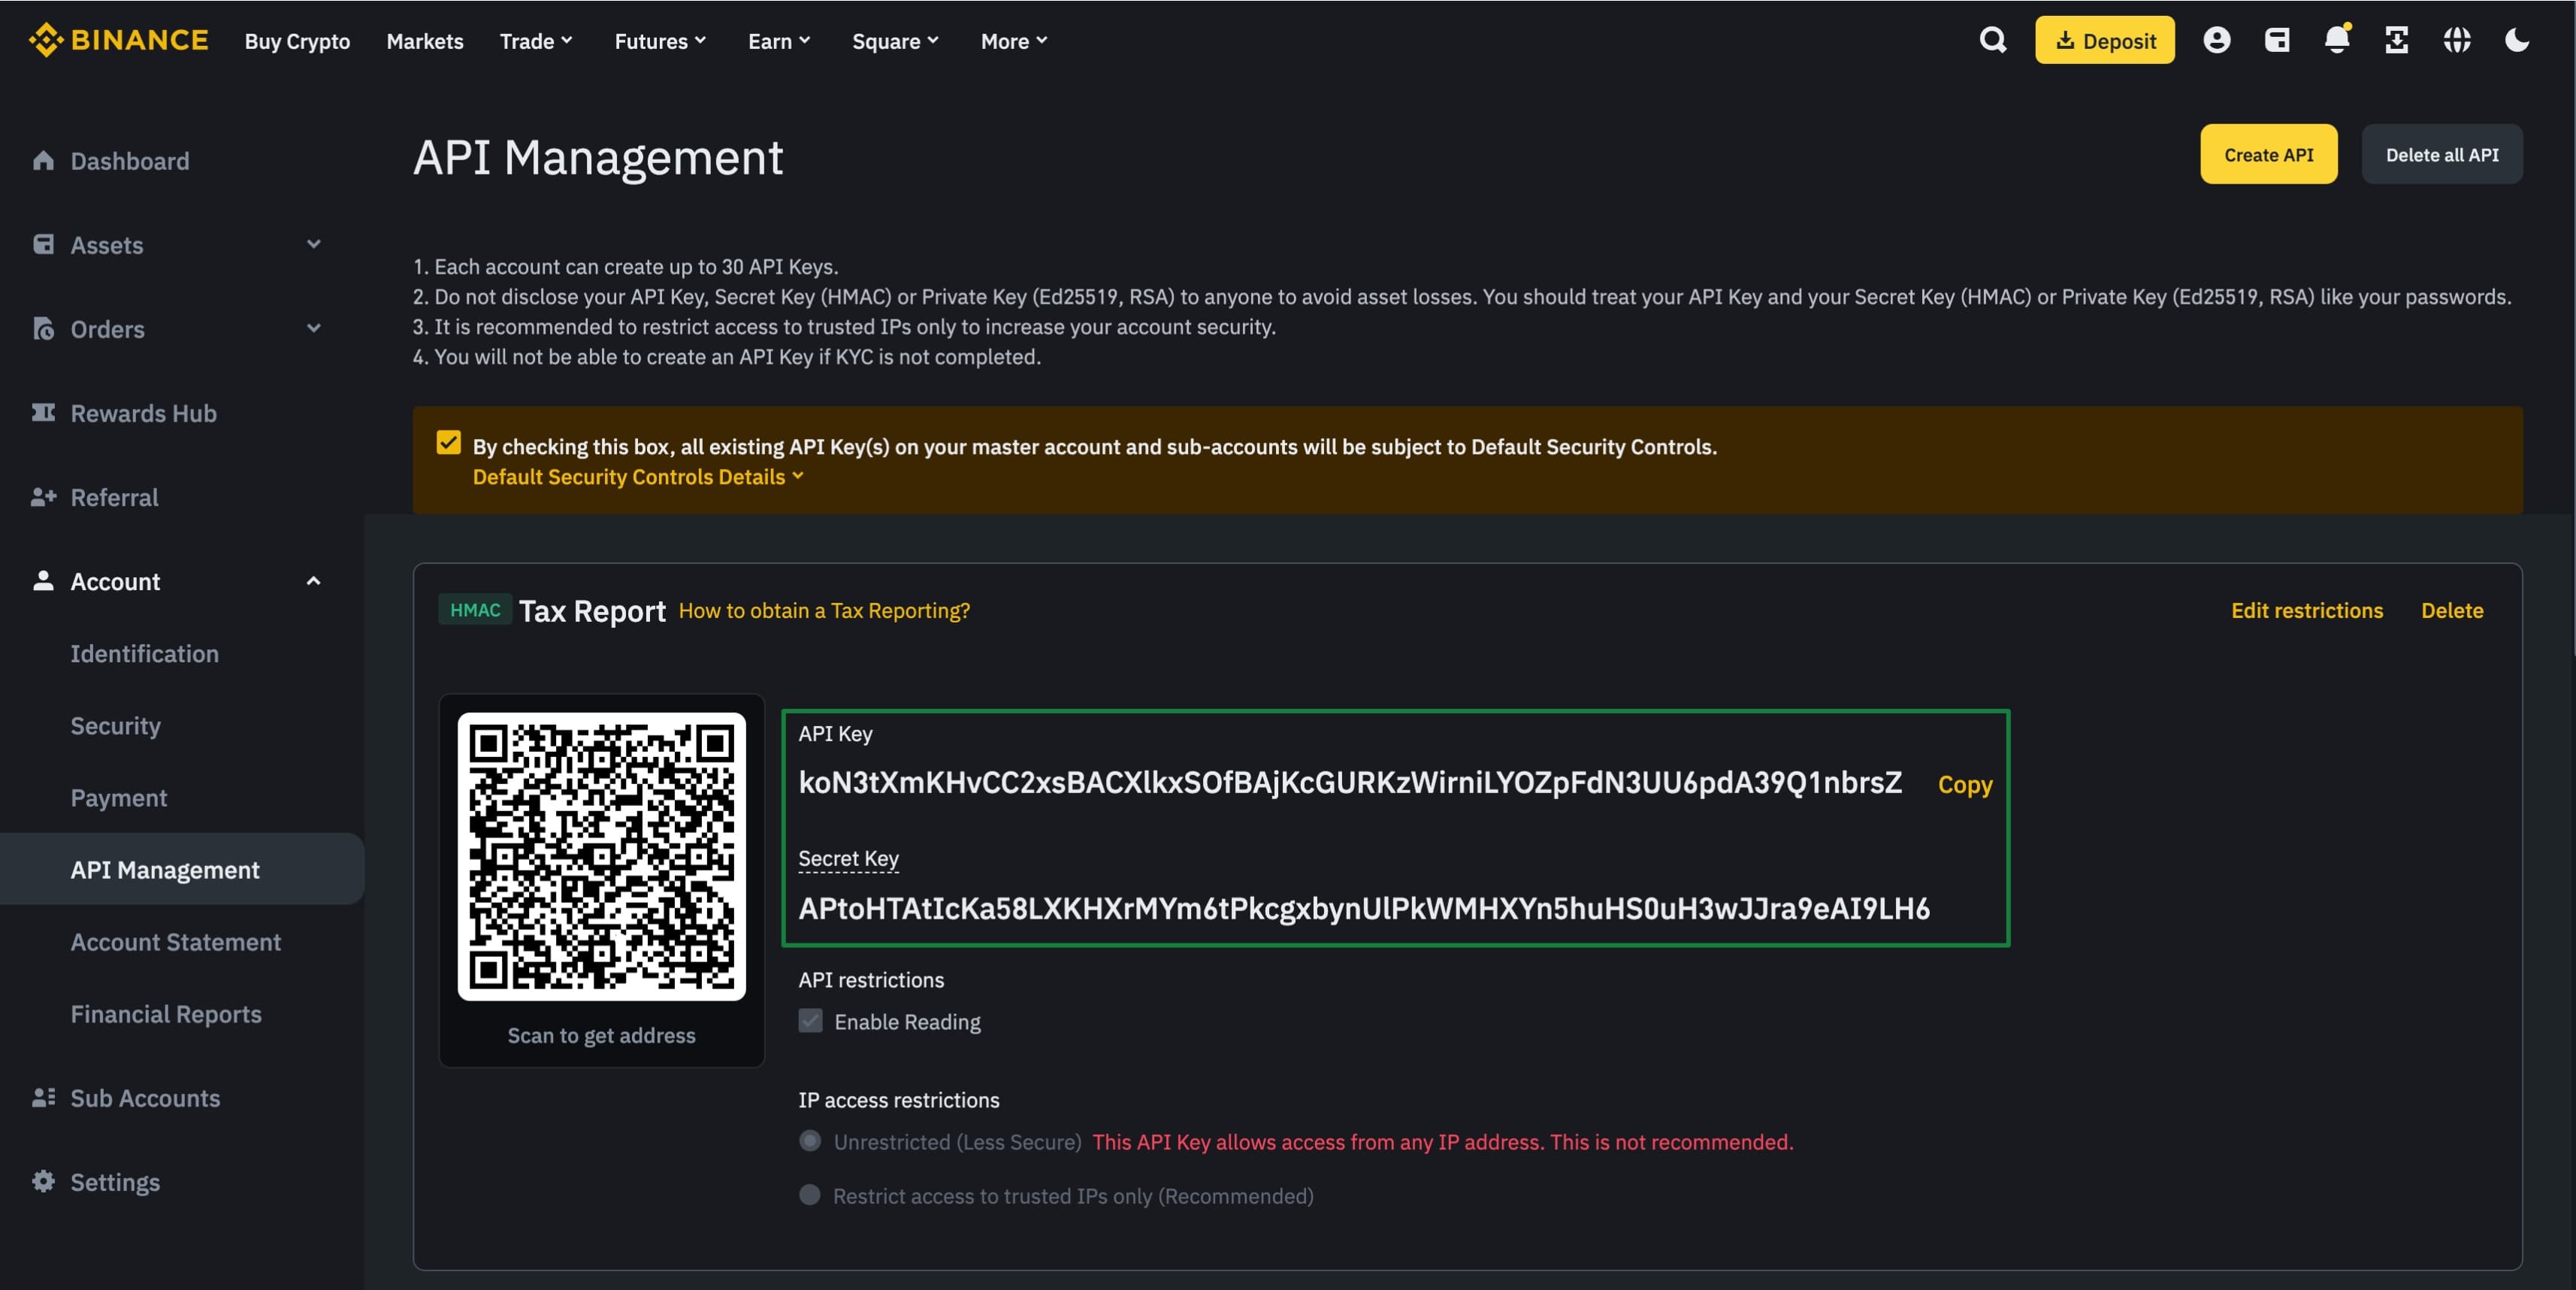Select Restrict access to trusted IPs radio
This screenshot has height=1290, width=2576.
point(810,1195)
